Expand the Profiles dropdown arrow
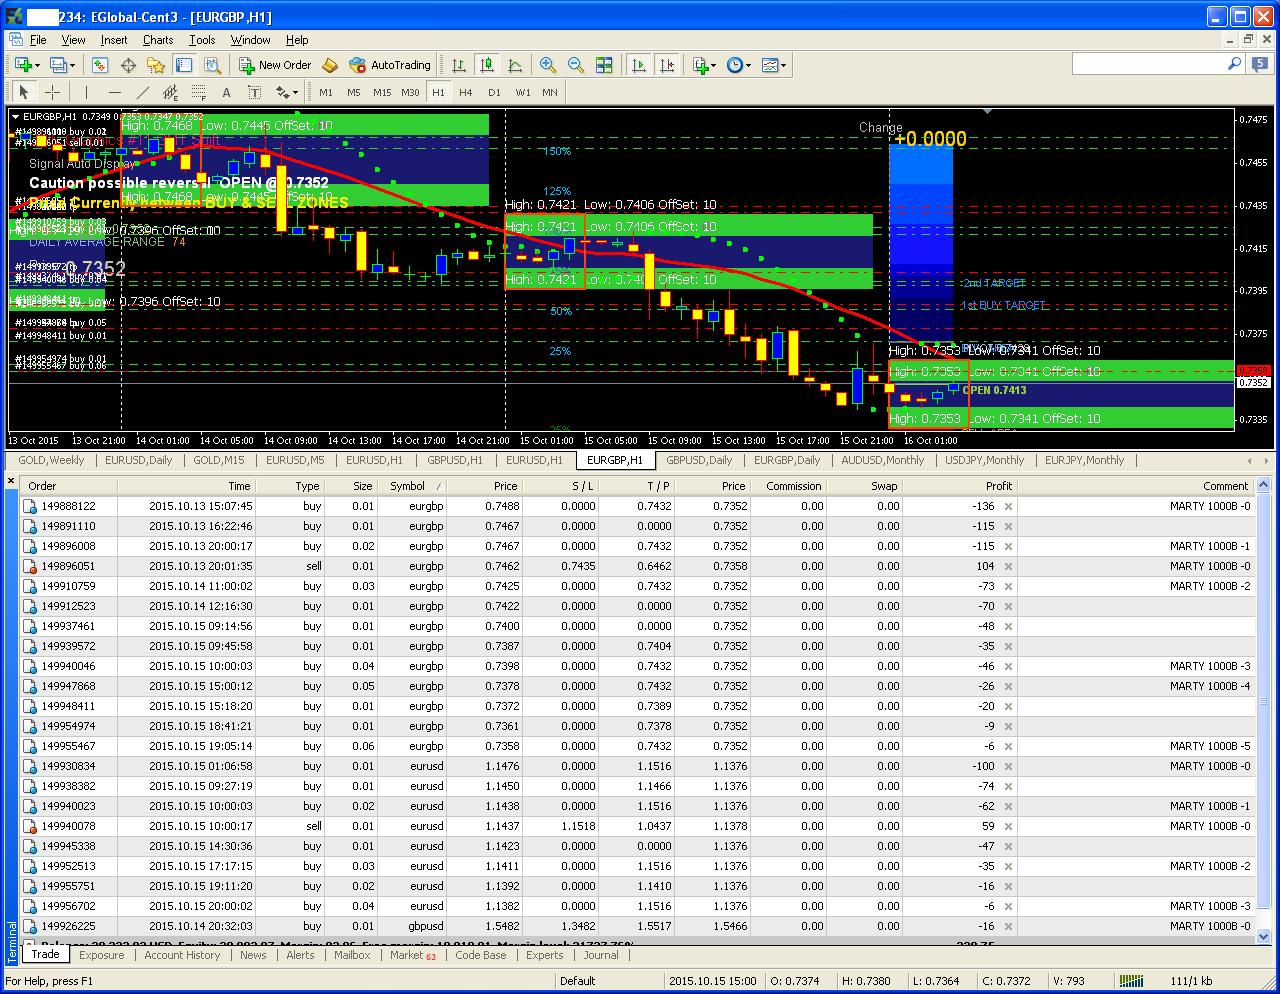This screenshot has width=1280, height=994. 73,65
